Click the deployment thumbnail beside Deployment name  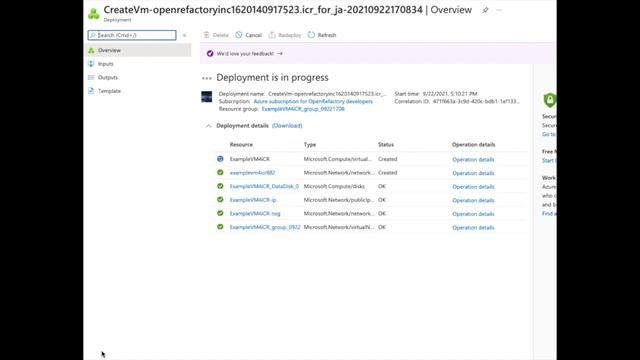tap(207, 97)
